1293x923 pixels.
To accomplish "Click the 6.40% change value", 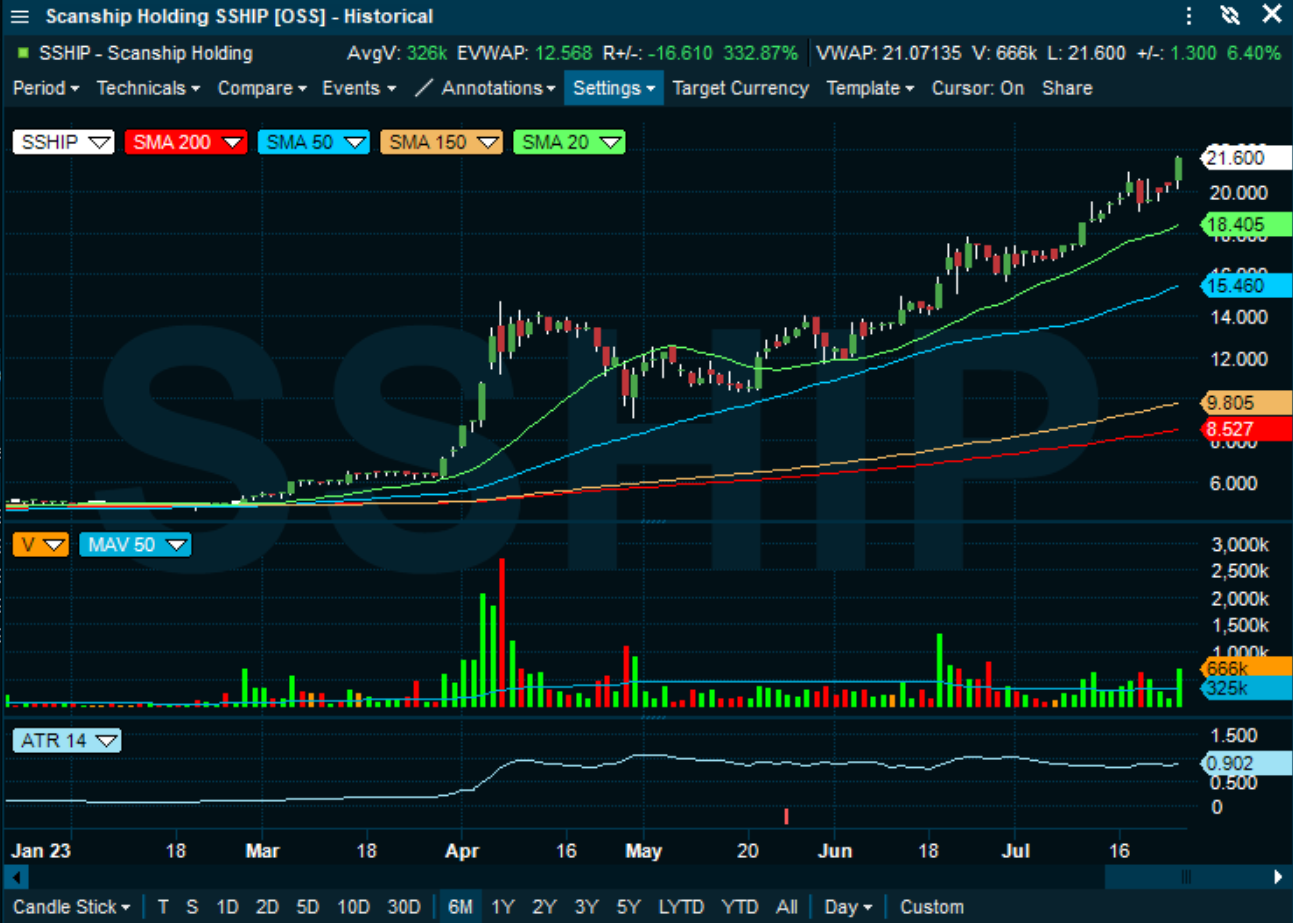I will point(1256,53).
